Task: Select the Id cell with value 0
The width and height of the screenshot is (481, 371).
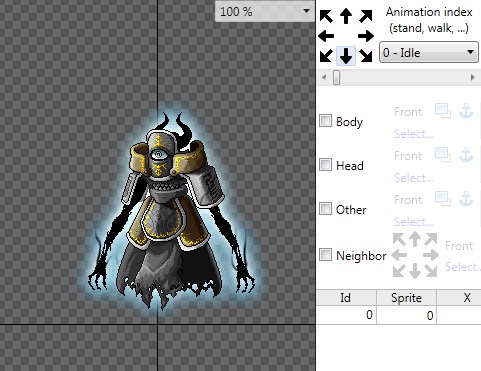Action: click(346, 315)
